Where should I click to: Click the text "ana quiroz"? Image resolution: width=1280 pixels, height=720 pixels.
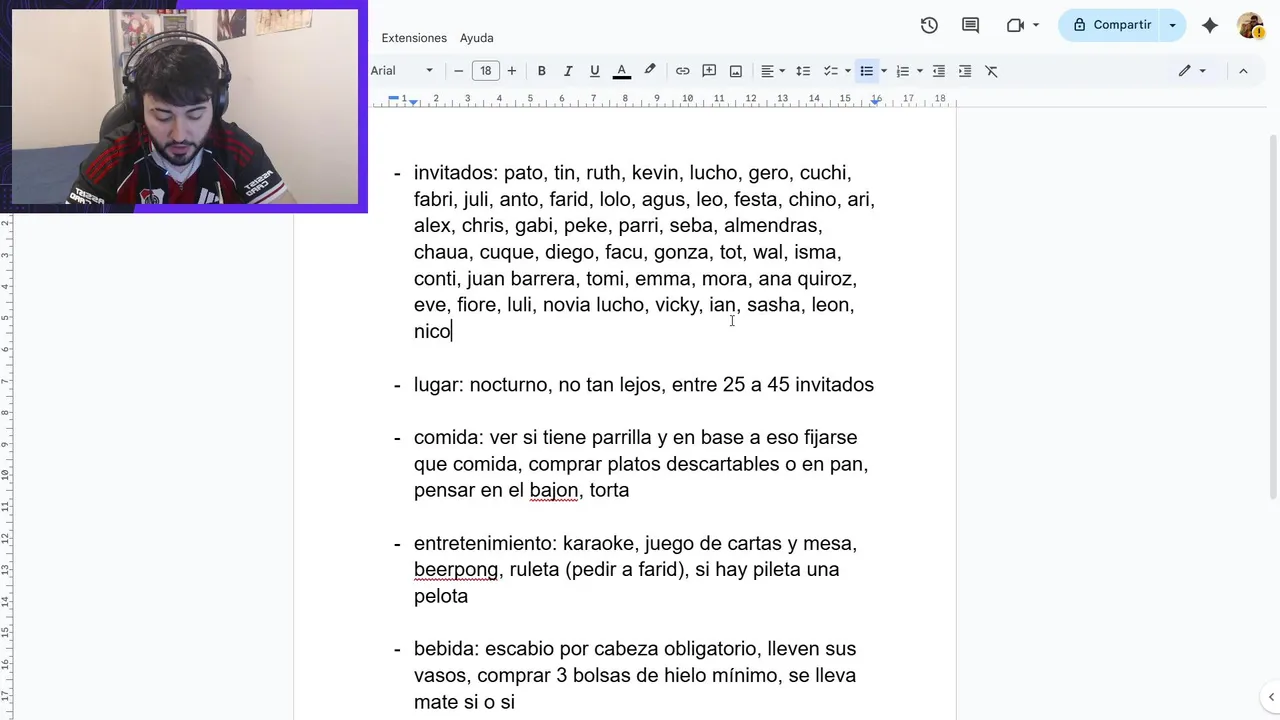tap(806, 278)
